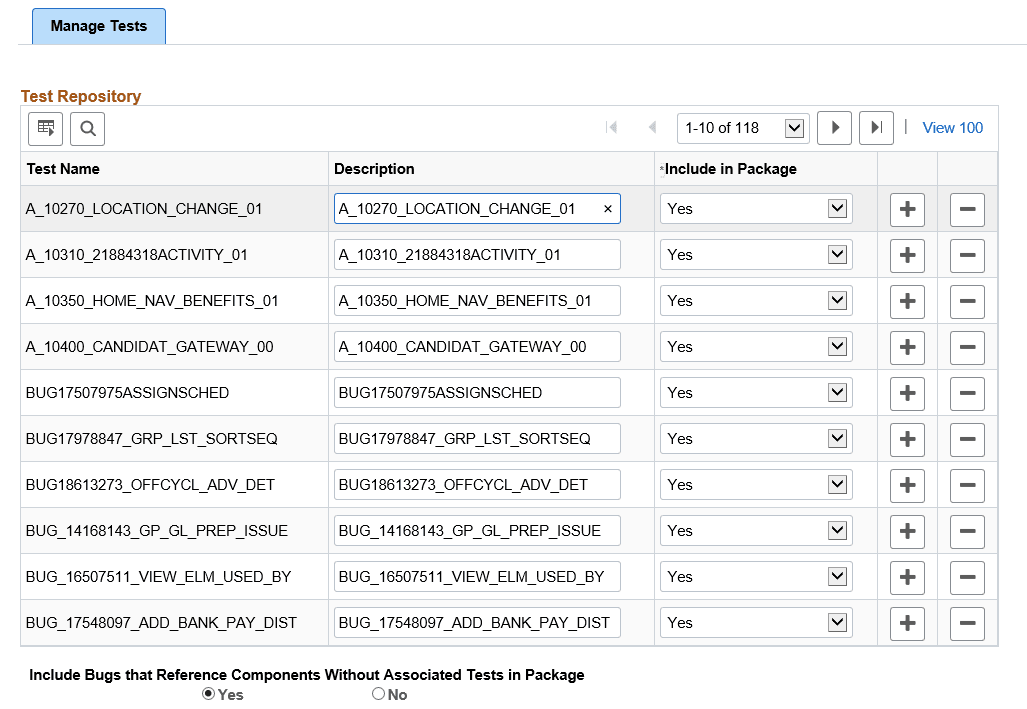
Task: Open the 1-10 of 118 pagination dropdown
Action: point(742,127)
